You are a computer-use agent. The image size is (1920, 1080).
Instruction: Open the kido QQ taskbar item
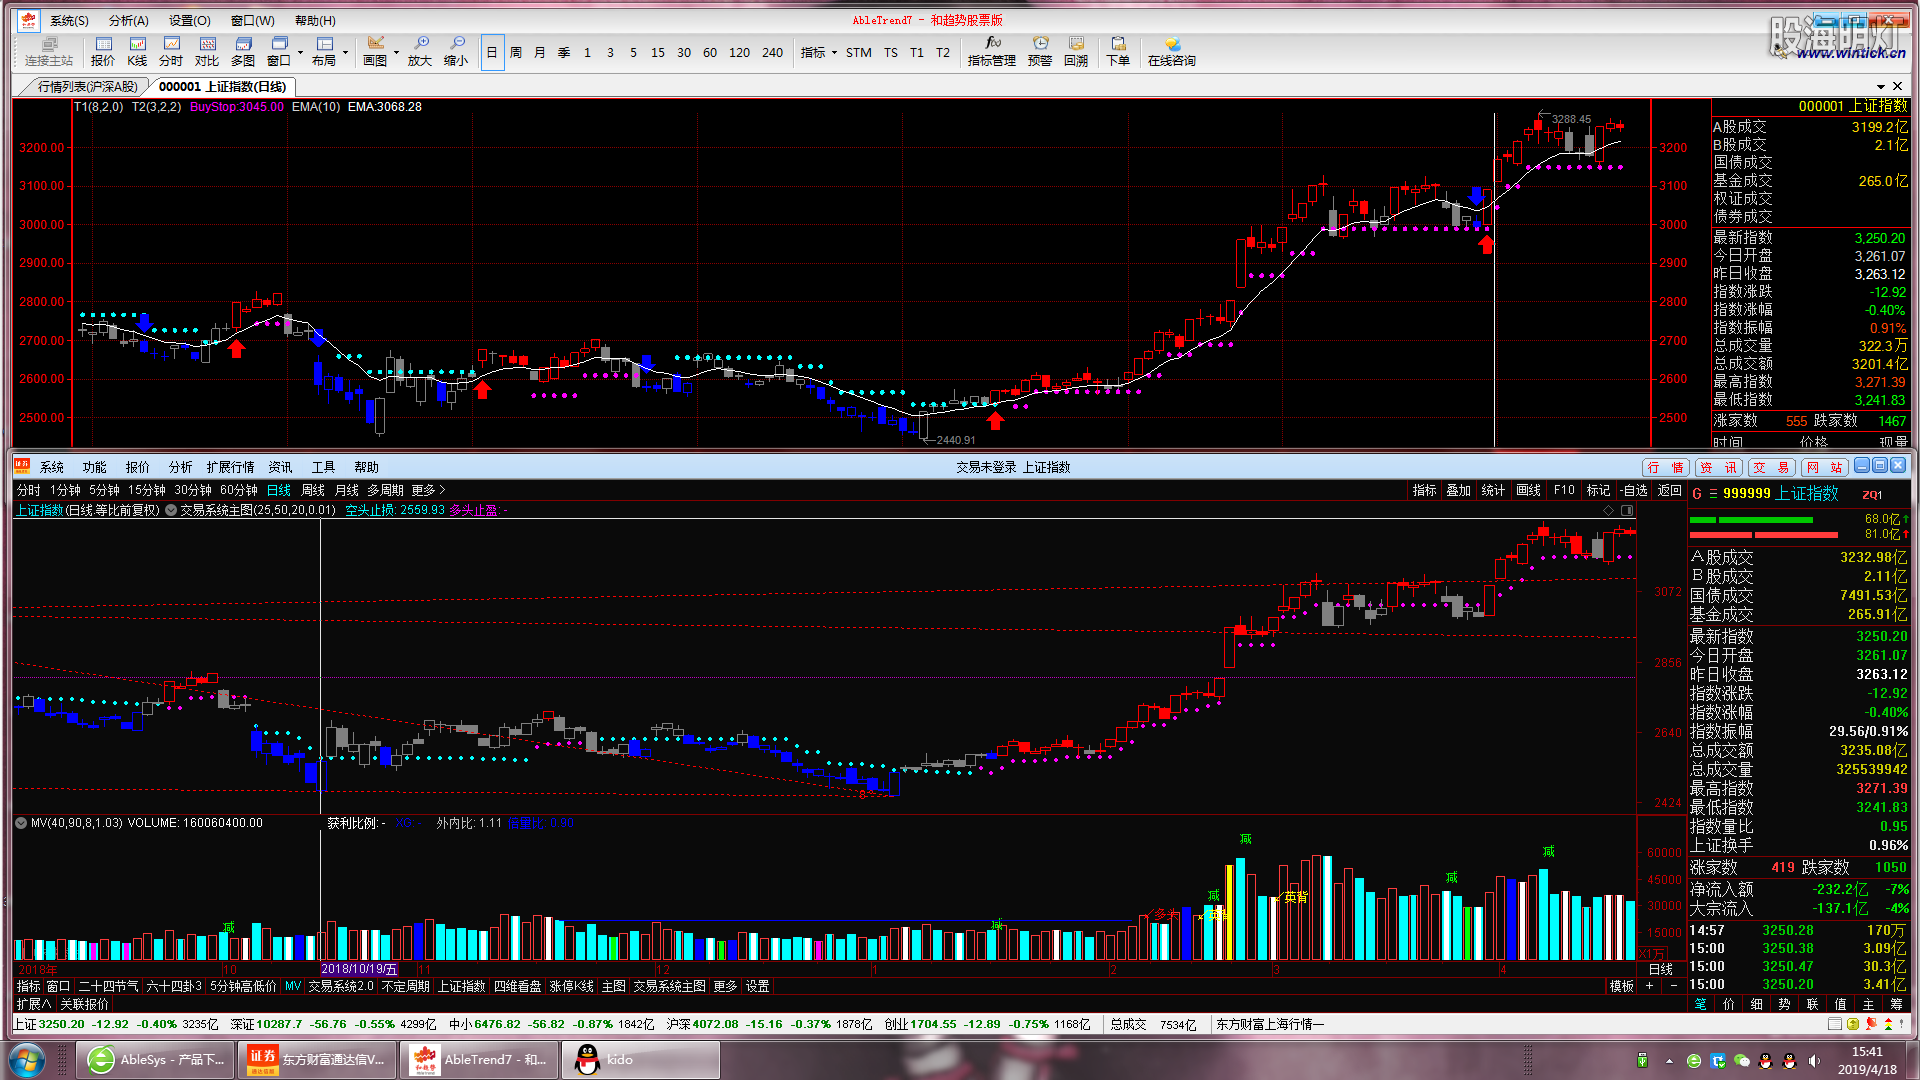[642, 1060]
